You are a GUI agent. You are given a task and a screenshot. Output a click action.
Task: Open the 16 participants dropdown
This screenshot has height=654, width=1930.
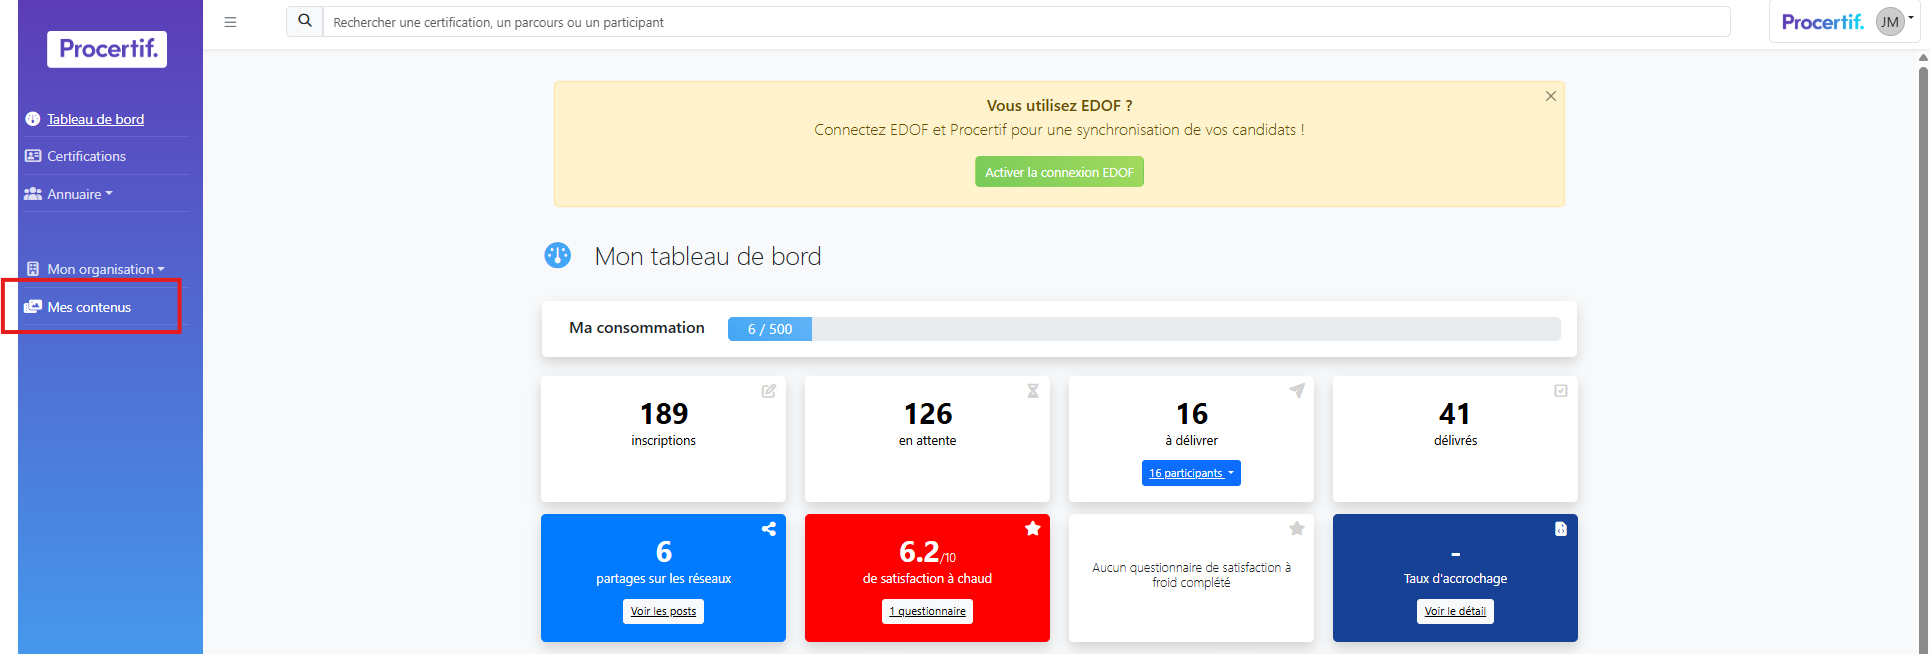[1191, 473]
